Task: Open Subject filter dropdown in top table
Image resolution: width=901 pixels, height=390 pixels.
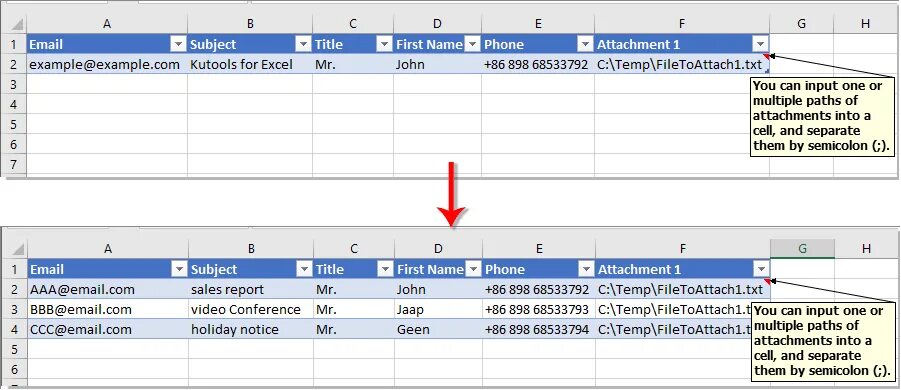Action: 303,44
